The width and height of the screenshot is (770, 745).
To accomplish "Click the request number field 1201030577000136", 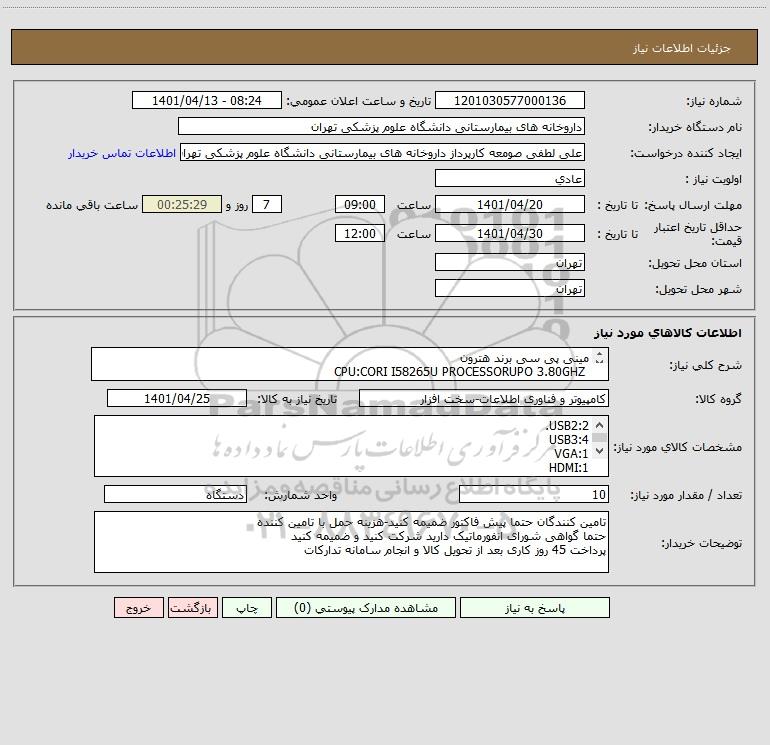I will click(510, 100).
